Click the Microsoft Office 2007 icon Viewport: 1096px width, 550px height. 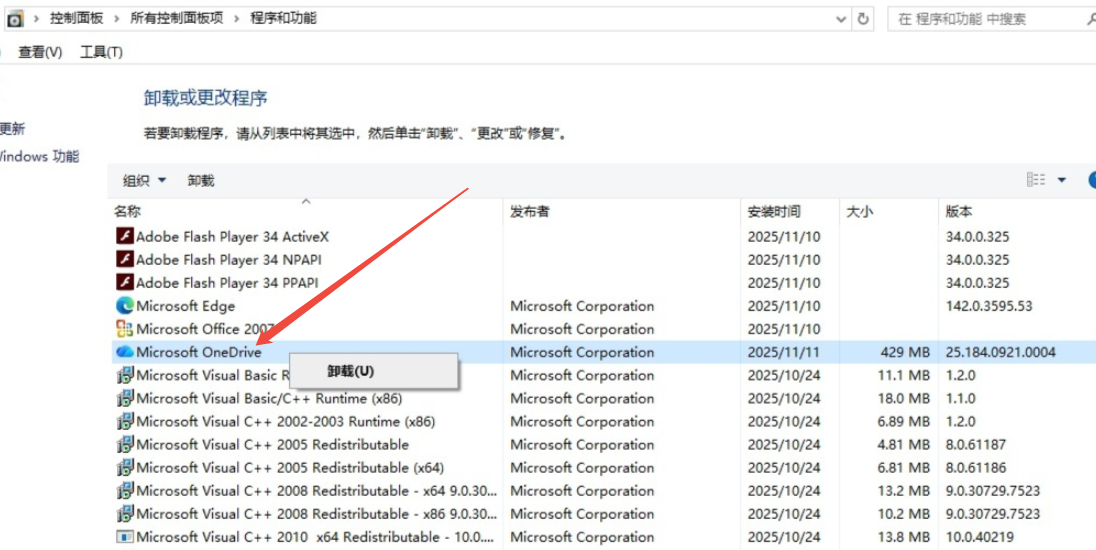tap(125, 329)
